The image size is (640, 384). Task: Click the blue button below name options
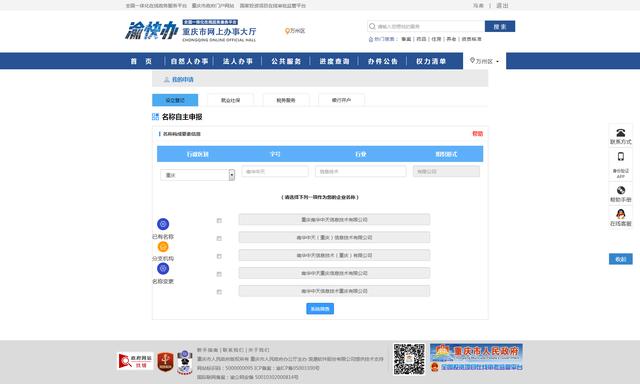[320, 309]
